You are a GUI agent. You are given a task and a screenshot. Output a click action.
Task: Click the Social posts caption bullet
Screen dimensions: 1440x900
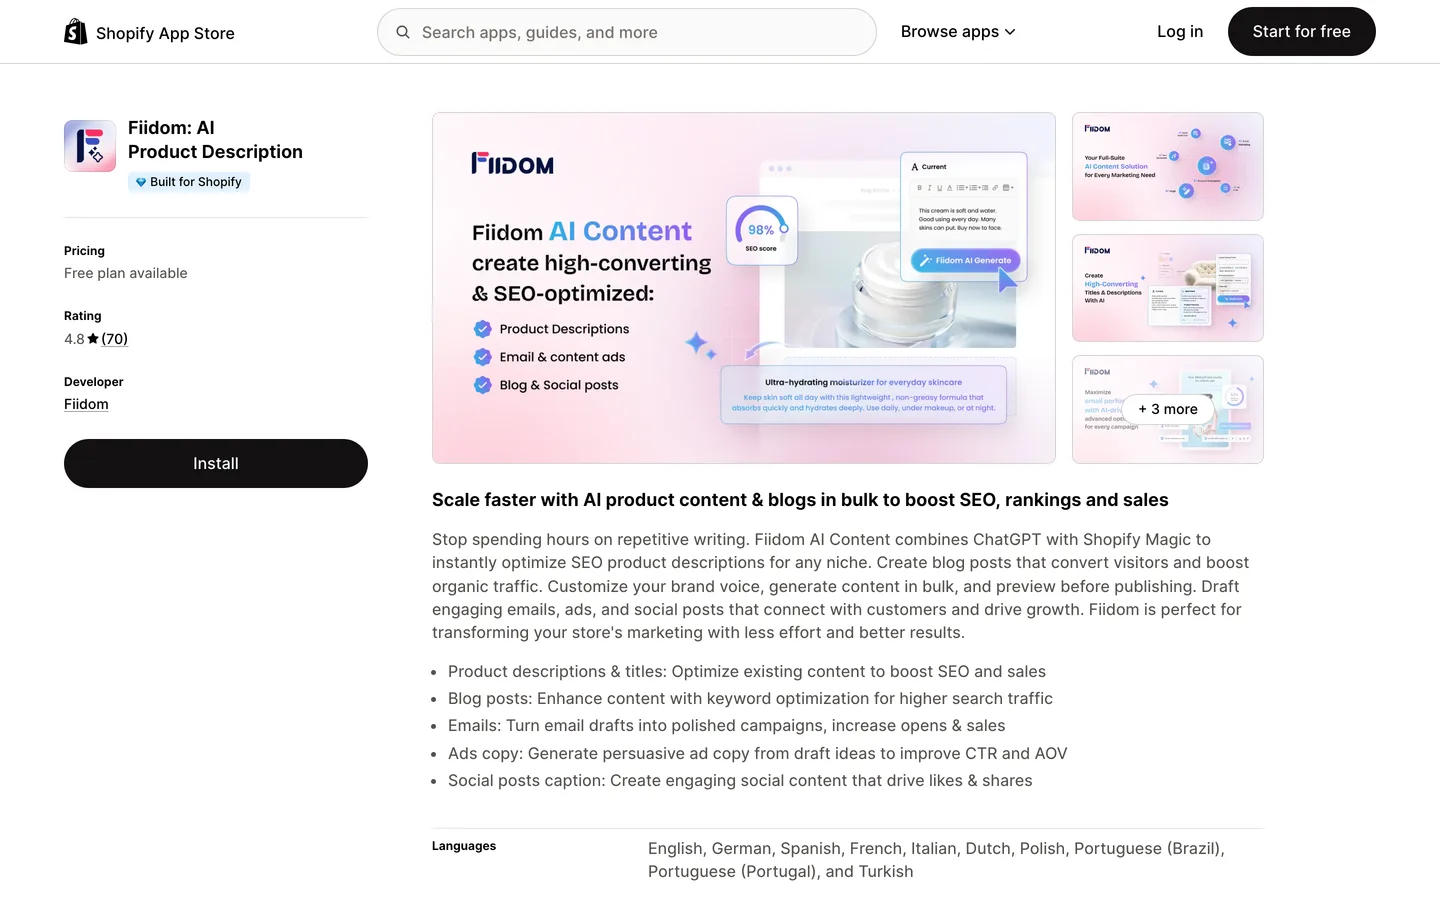click(740, 781)
